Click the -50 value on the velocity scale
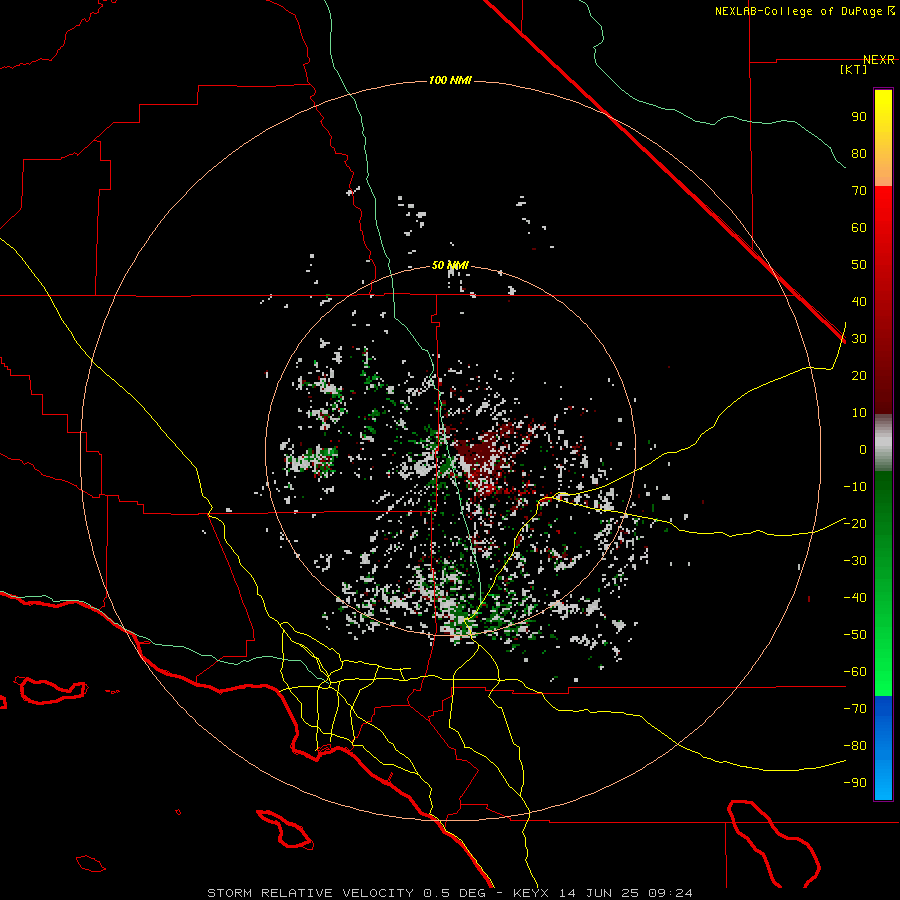900x900 pixels. [x=855, y=635]
